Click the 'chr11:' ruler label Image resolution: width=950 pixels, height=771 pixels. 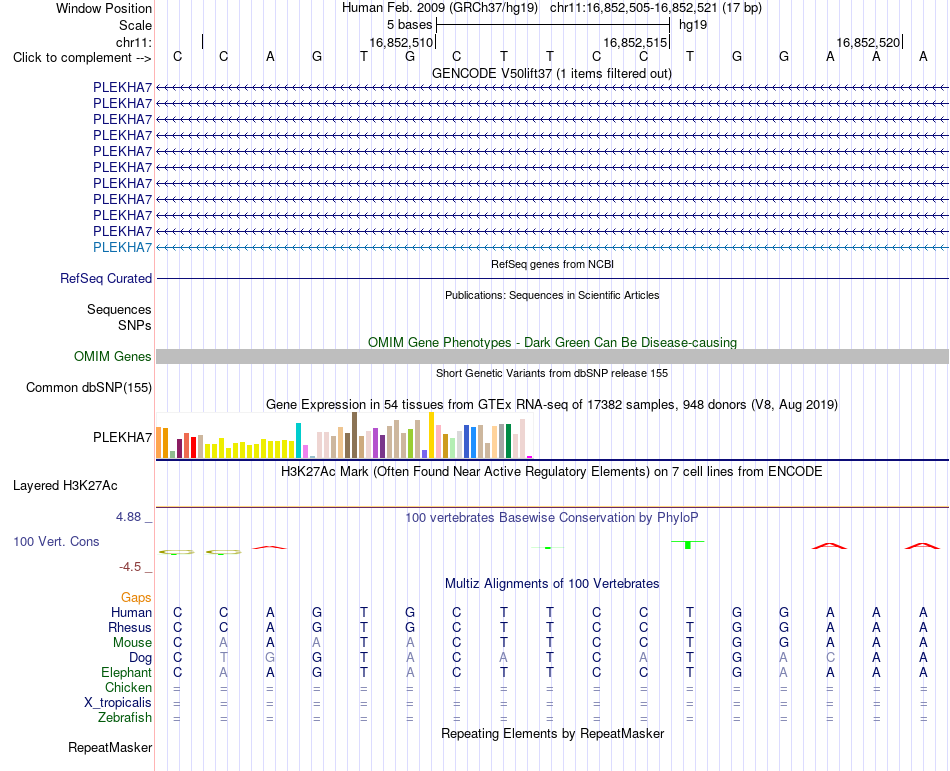(x=134, y=42)
